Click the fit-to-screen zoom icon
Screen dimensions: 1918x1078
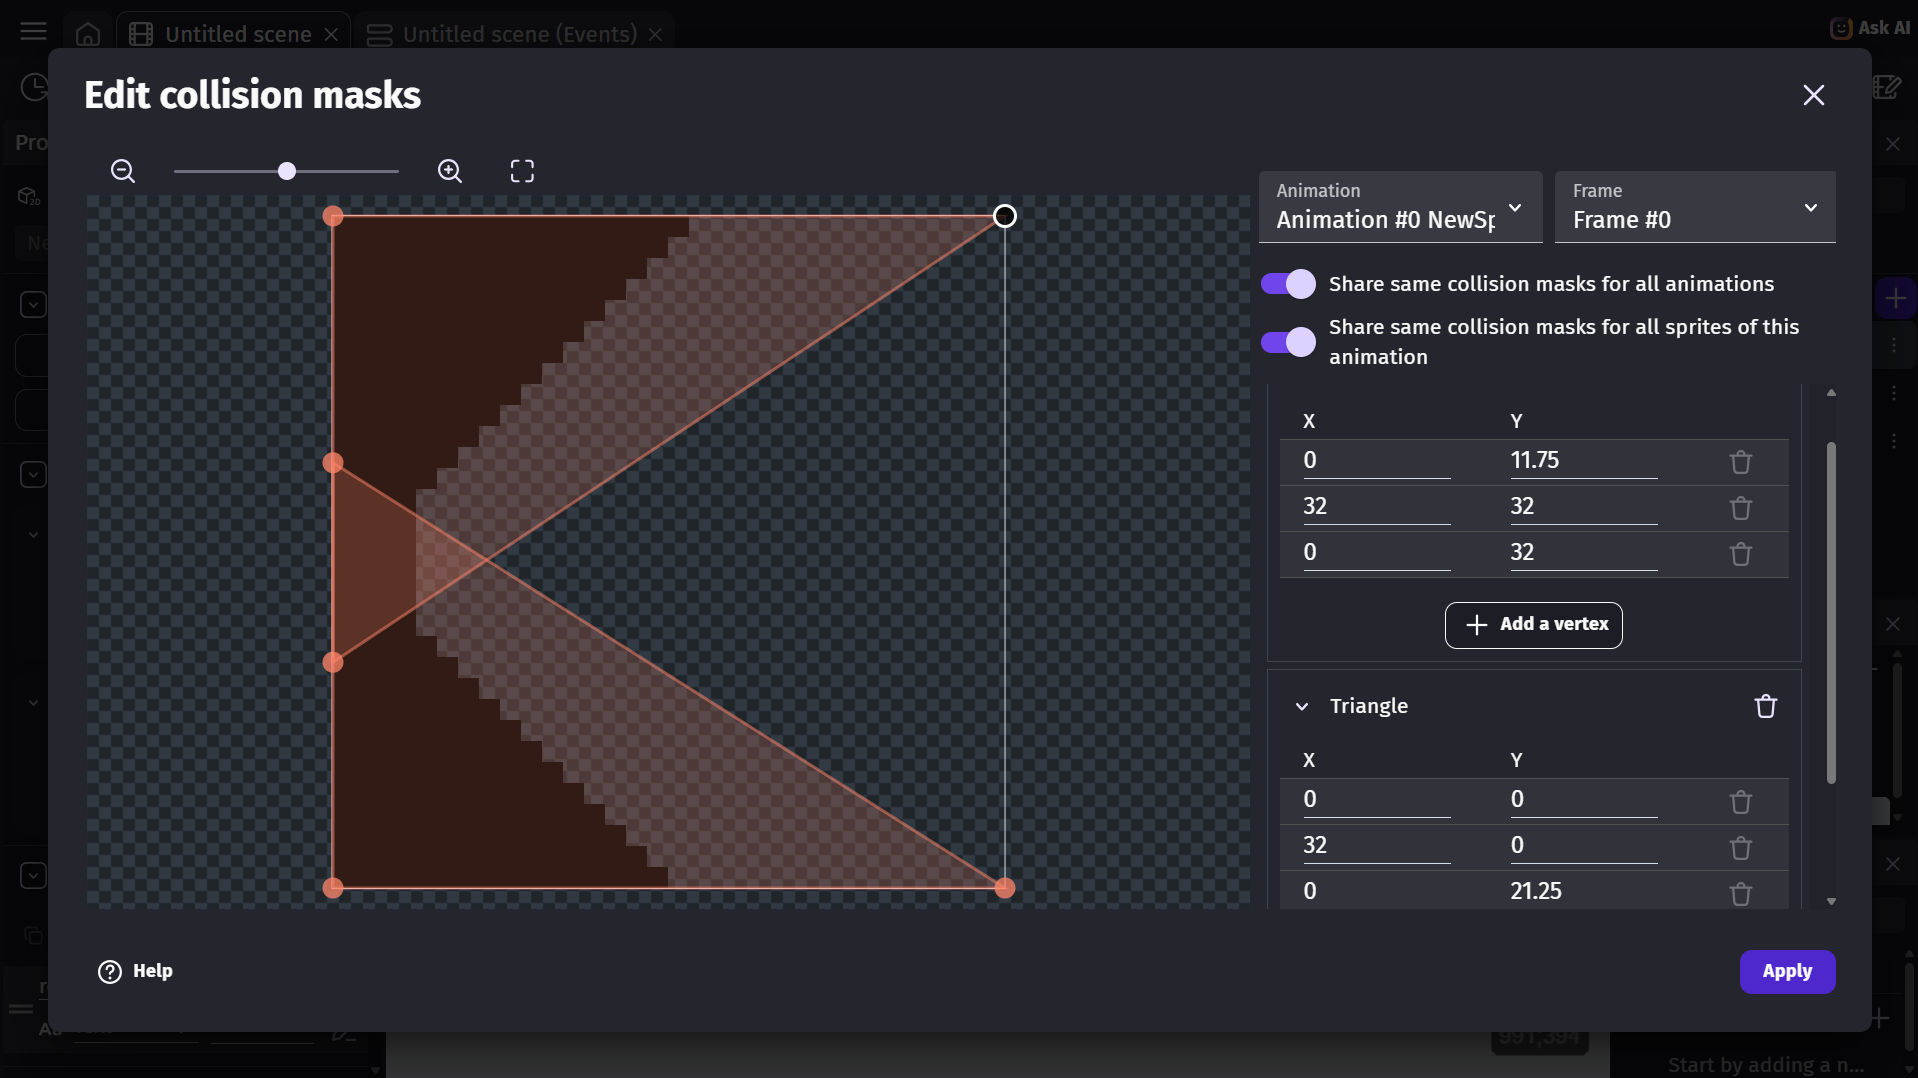pyautogui.click(x=522, y=171)
